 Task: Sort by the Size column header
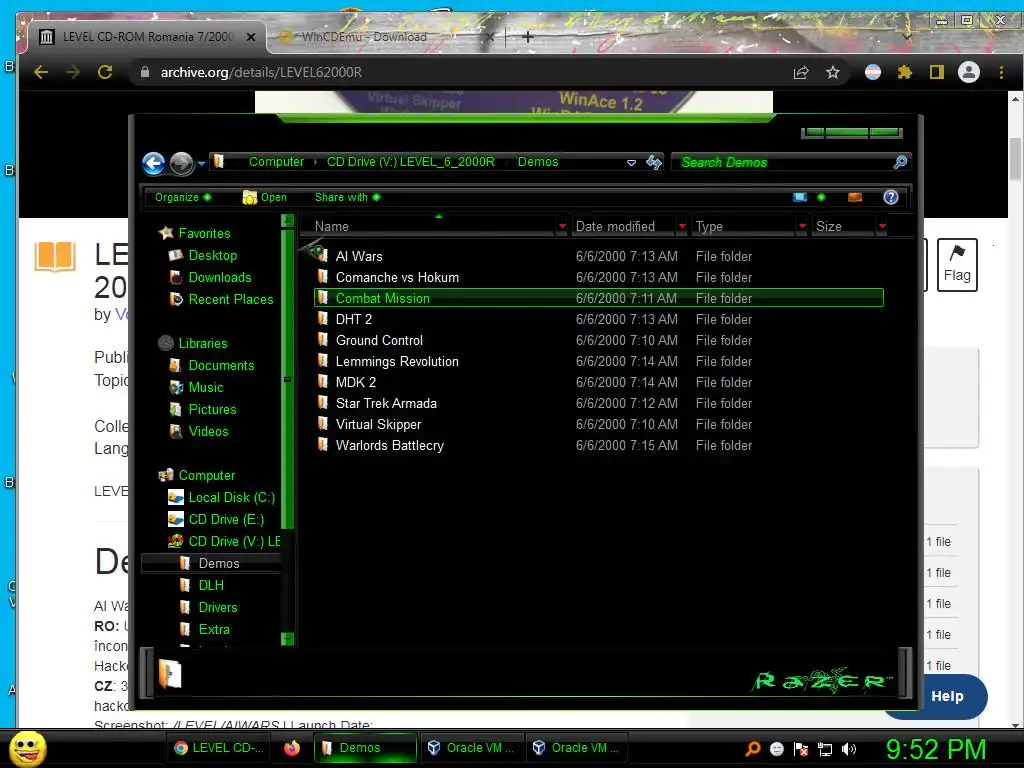point(844,226)
